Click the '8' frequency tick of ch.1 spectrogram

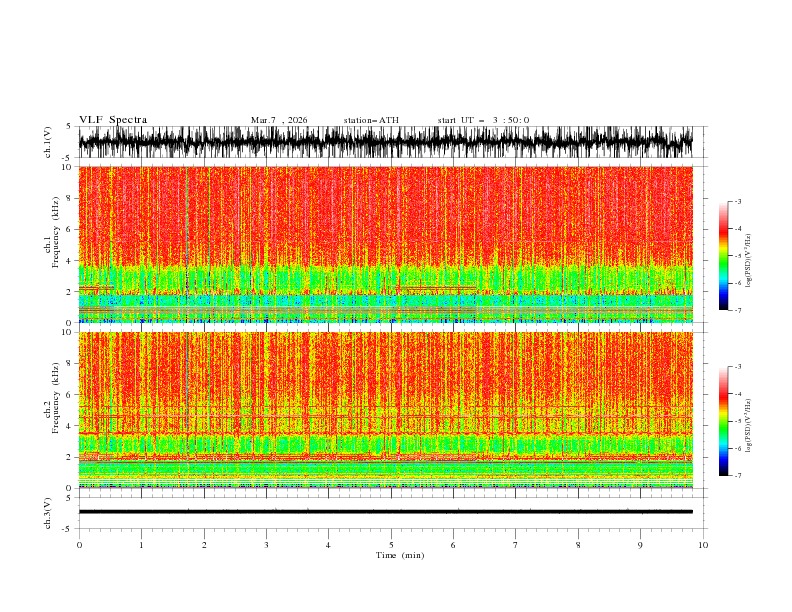click(69, 198)
